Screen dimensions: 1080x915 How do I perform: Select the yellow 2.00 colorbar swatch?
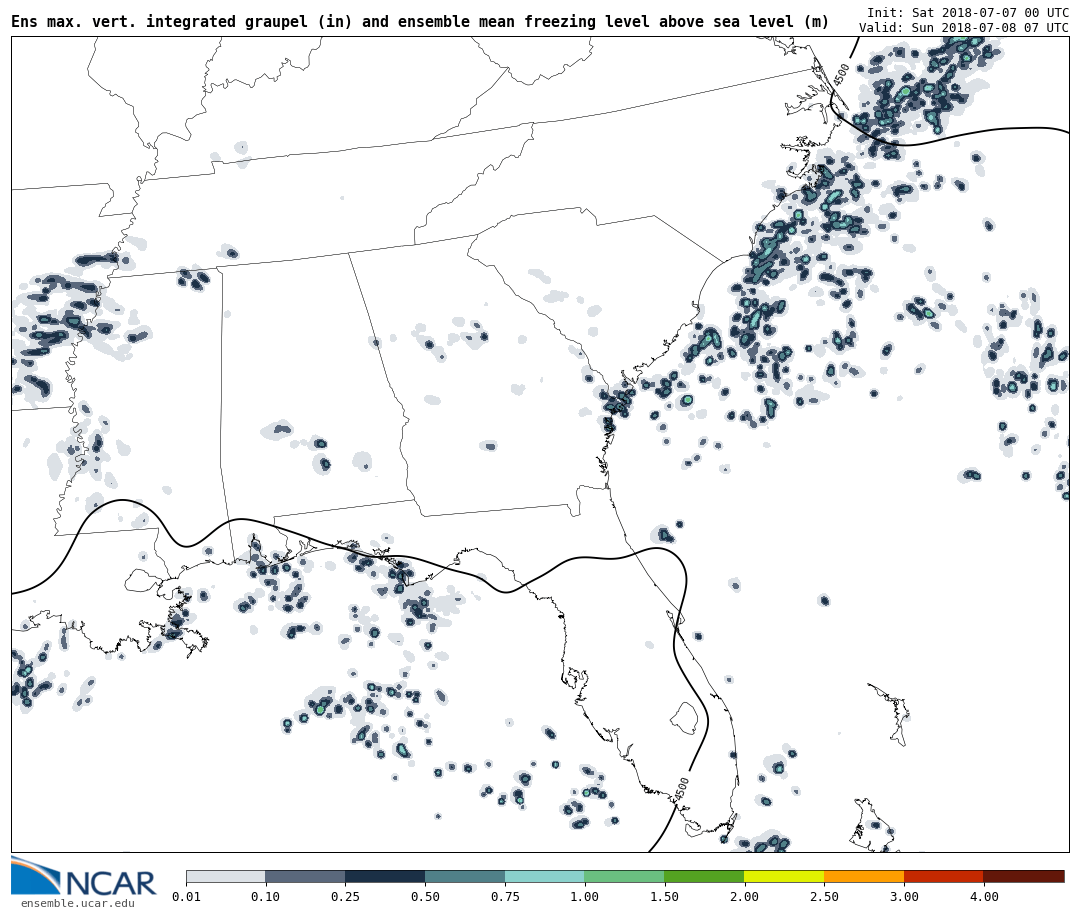click(x=784, y=876)
